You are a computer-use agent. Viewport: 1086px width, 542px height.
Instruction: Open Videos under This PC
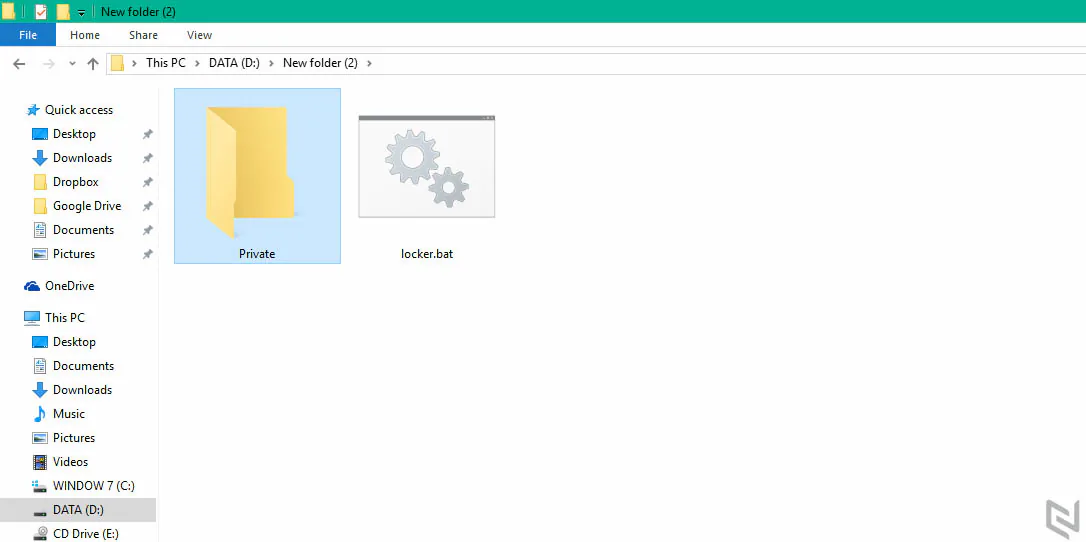[x=70, y=462]
